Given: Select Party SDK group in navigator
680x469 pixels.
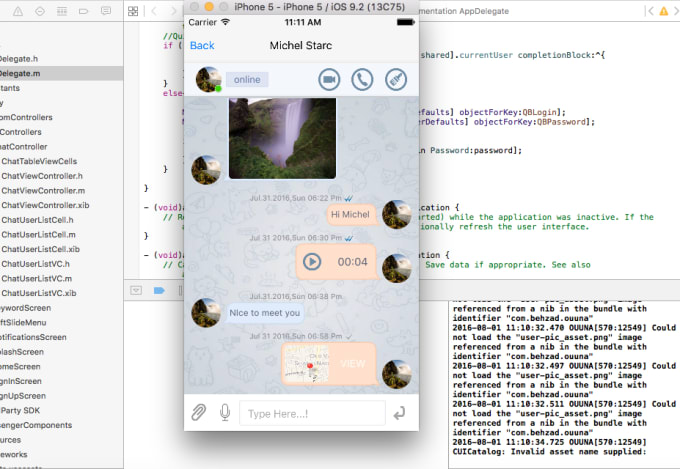Looking at the screenshot, I should coord(20,410).
